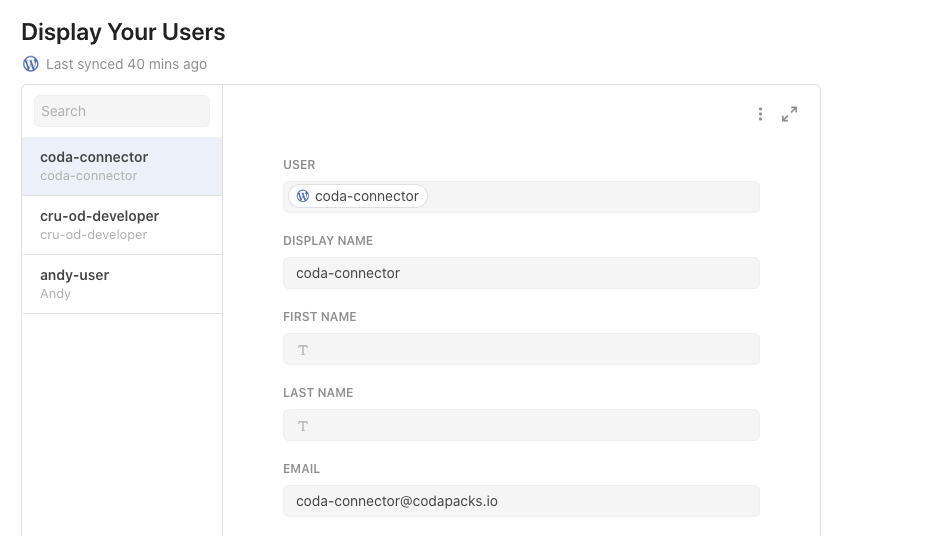The height and width of the screenshot is (536, 938).
Task: Click the First Name field
Action: point(521,349)
